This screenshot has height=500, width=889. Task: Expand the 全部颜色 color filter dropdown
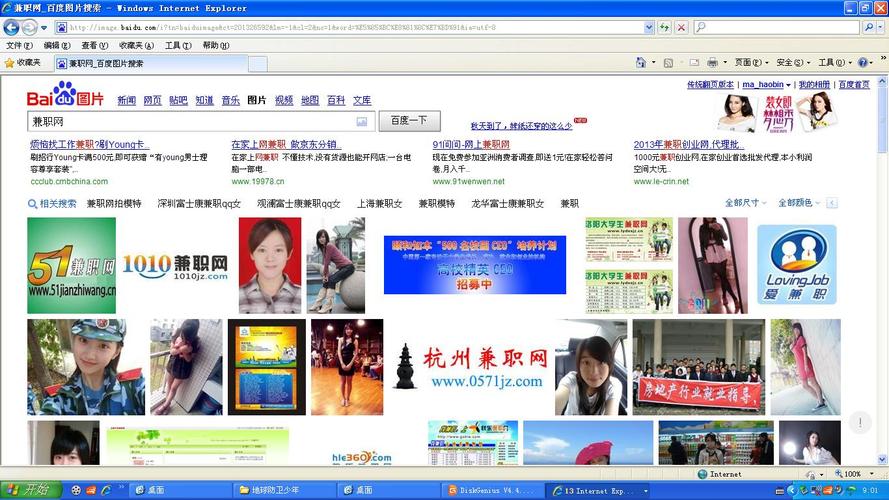[x=800, y=203]
